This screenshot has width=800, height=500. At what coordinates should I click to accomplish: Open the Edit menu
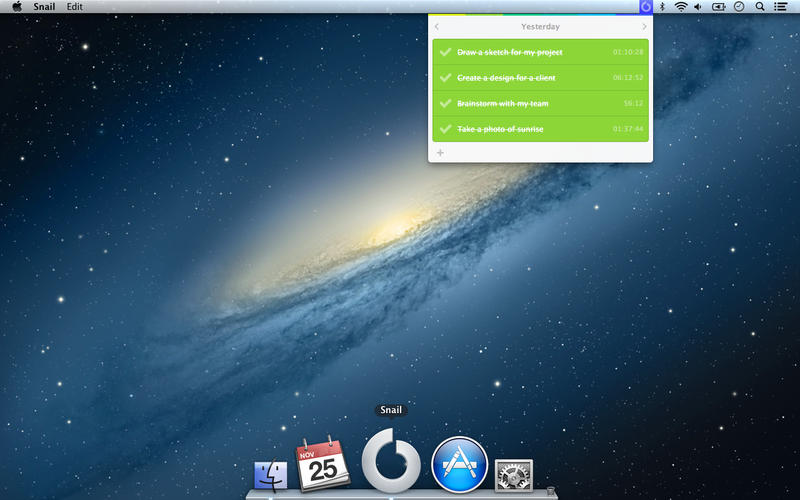pos(75,6)
